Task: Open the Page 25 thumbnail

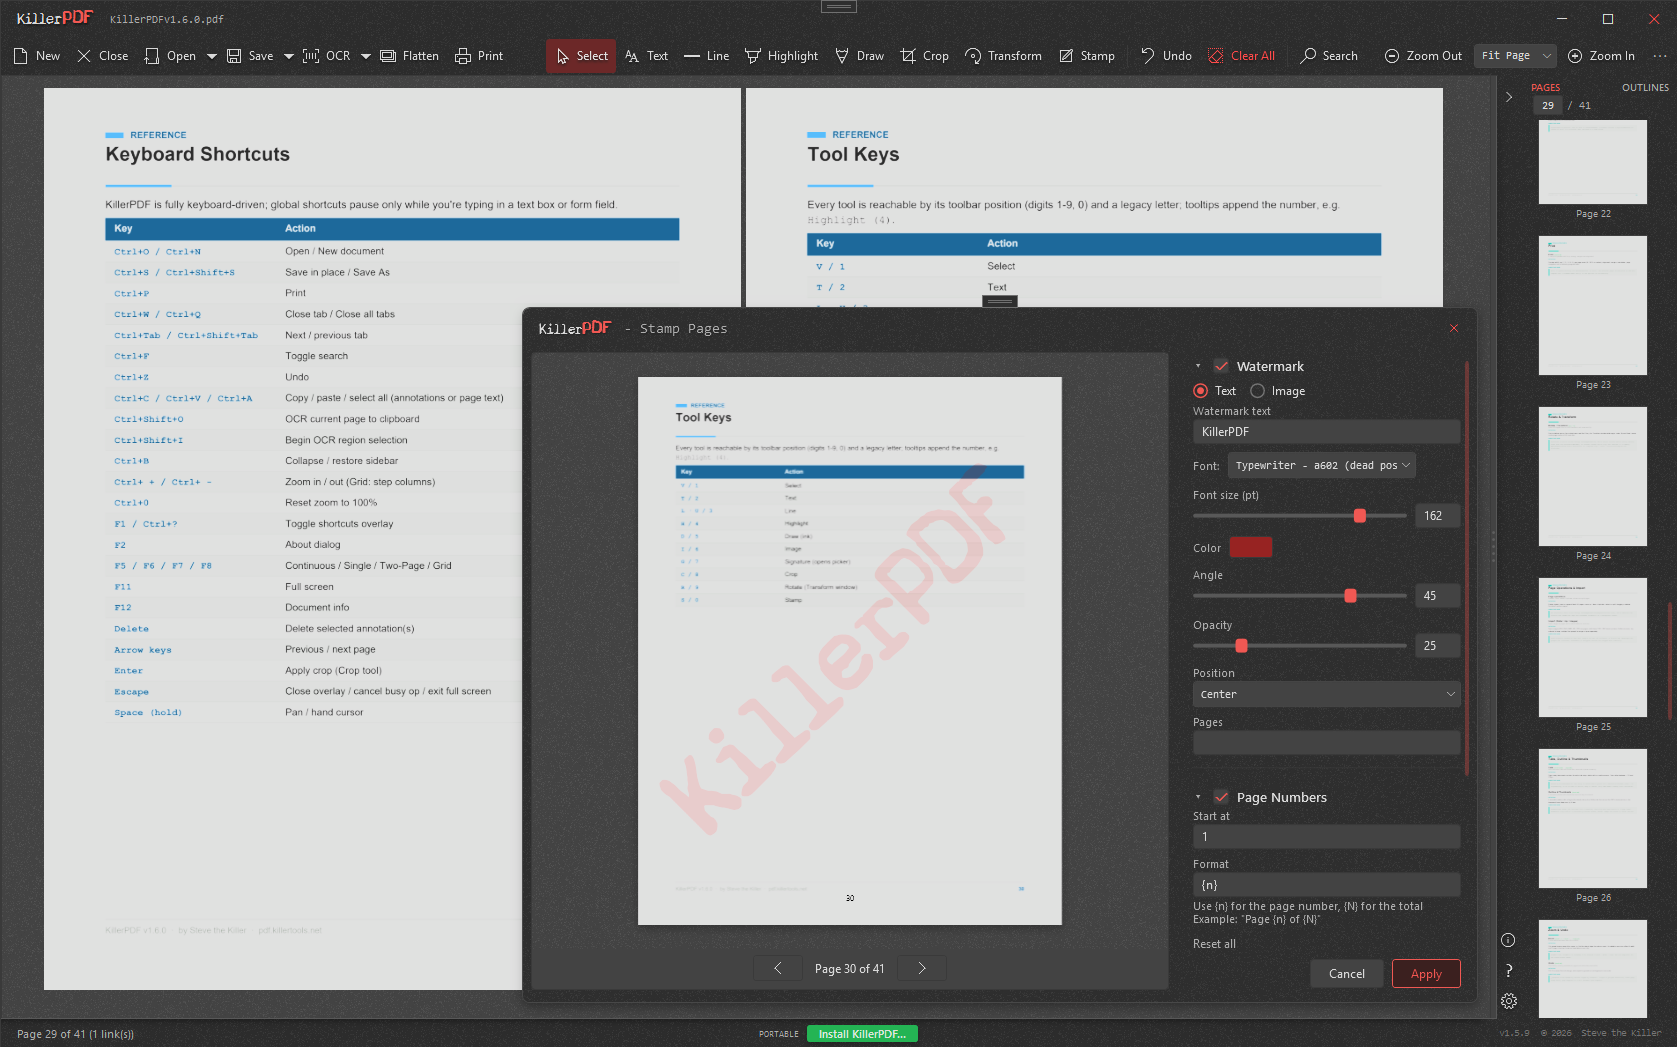Action: point(1593,648)
